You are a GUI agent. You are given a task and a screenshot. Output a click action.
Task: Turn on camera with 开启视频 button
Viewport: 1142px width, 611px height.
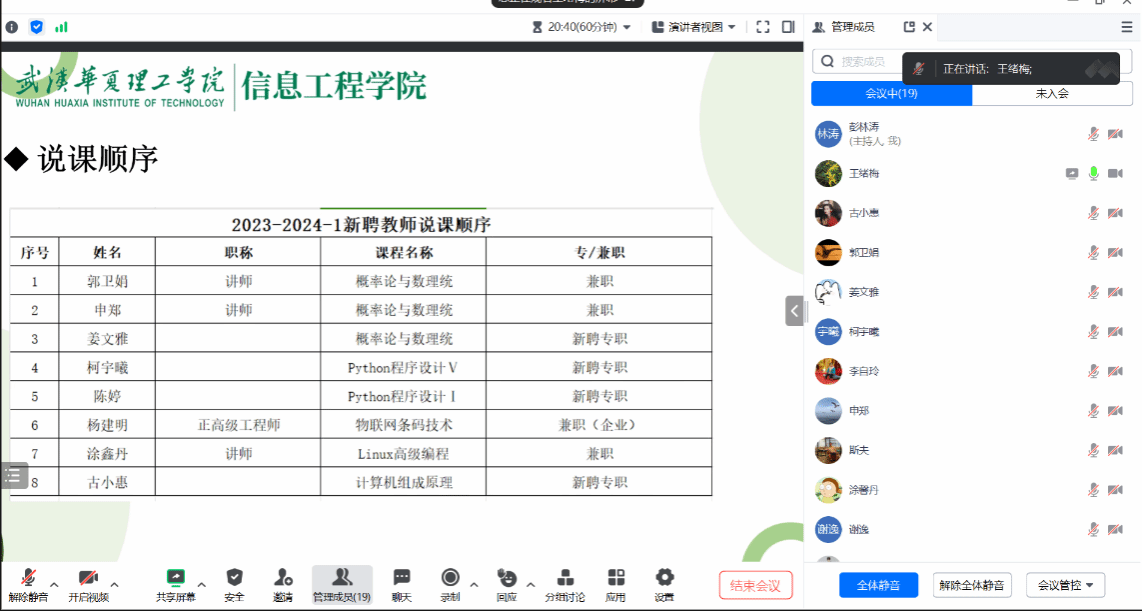coord(88,578)
